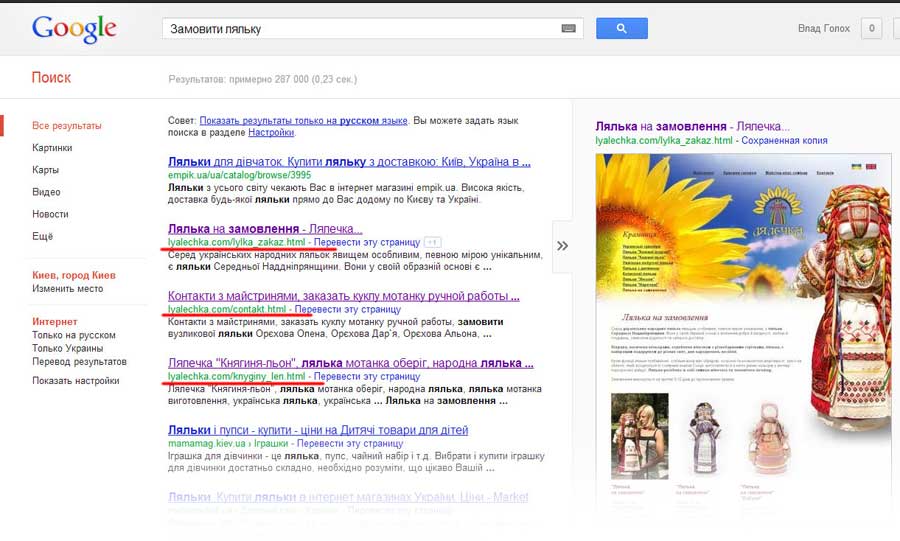This screenshot has height=541, width=900.
Task: Translate lyalechka.com/knyginy_len.html page
Action: [x=367, y=376]
